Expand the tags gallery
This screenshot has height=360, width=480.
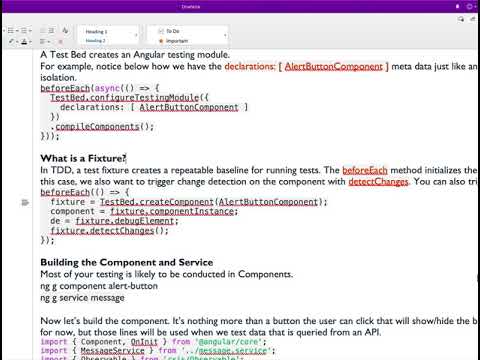[226, 35]
